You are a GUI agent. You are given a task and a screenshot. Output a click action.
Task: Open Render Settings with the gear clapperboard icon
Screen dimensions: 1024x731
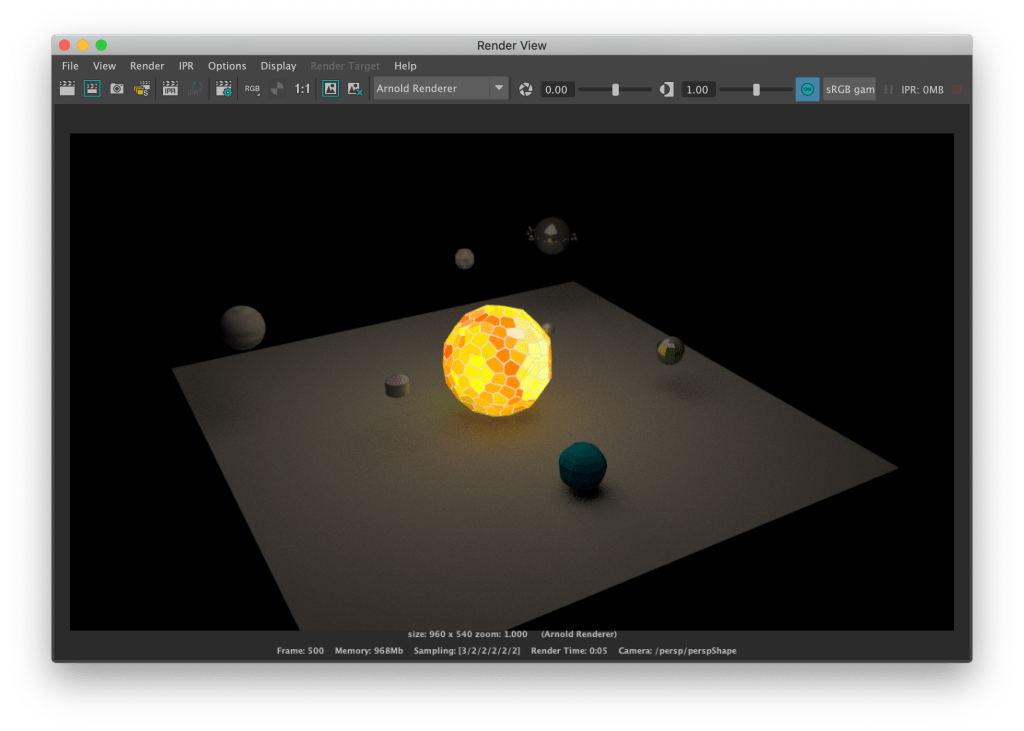[x=223, y=89]
